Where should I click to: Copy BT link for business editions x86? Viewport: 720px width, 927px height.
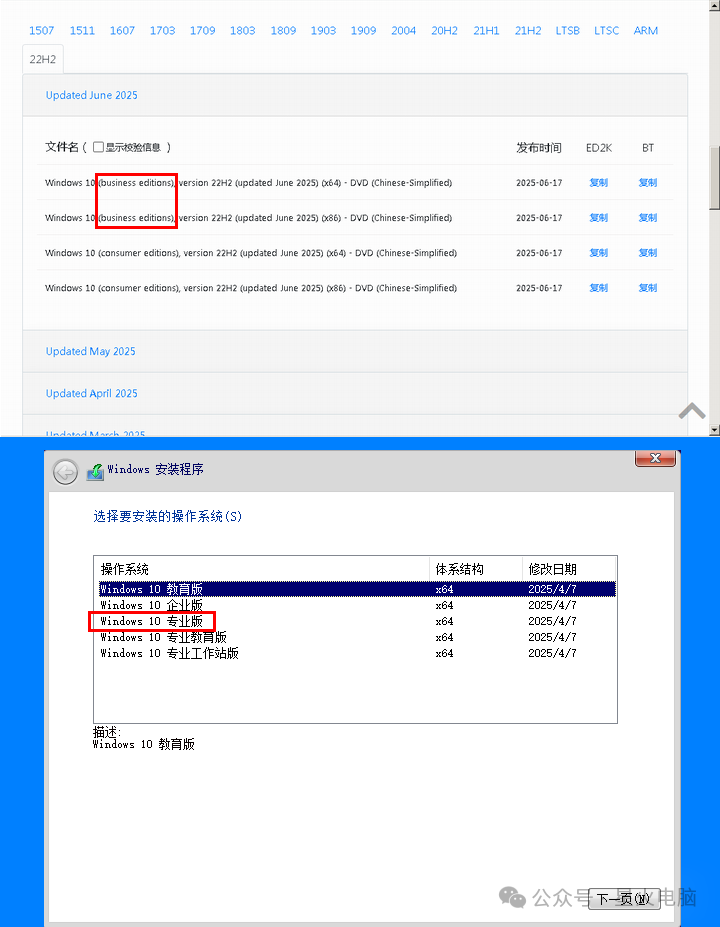point(648,218)
